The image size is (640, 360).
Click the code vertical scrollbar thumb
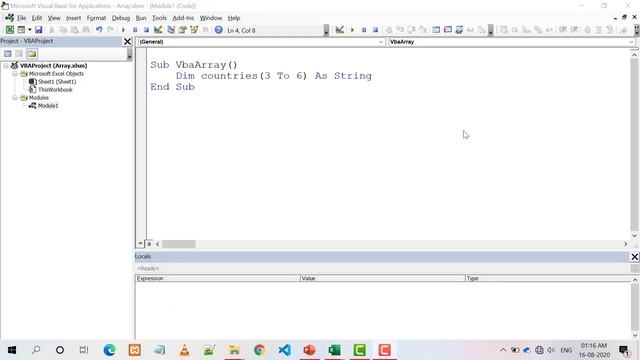click(x=634, y=144)
